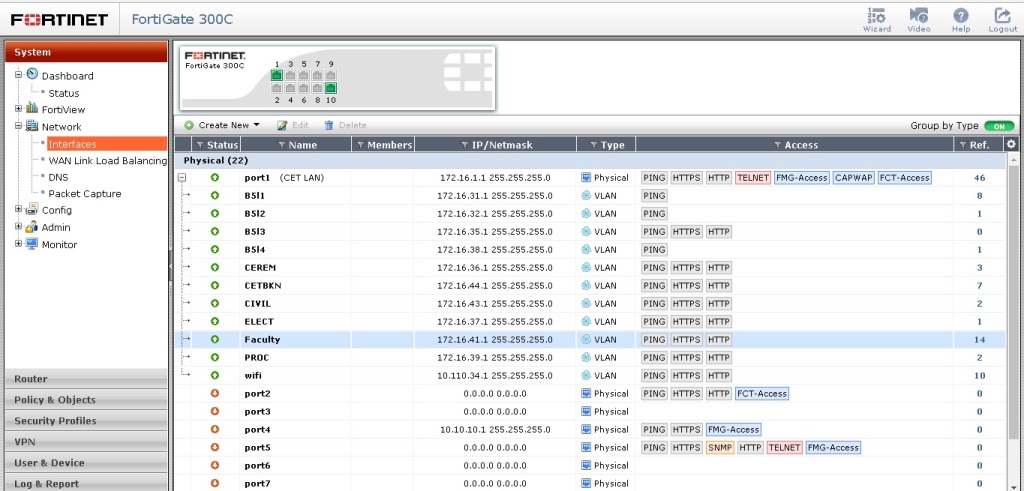This screenshot has height=491, width=1024.
Task: Click the sidebar collapse handle
Action: tap(170, 266)
